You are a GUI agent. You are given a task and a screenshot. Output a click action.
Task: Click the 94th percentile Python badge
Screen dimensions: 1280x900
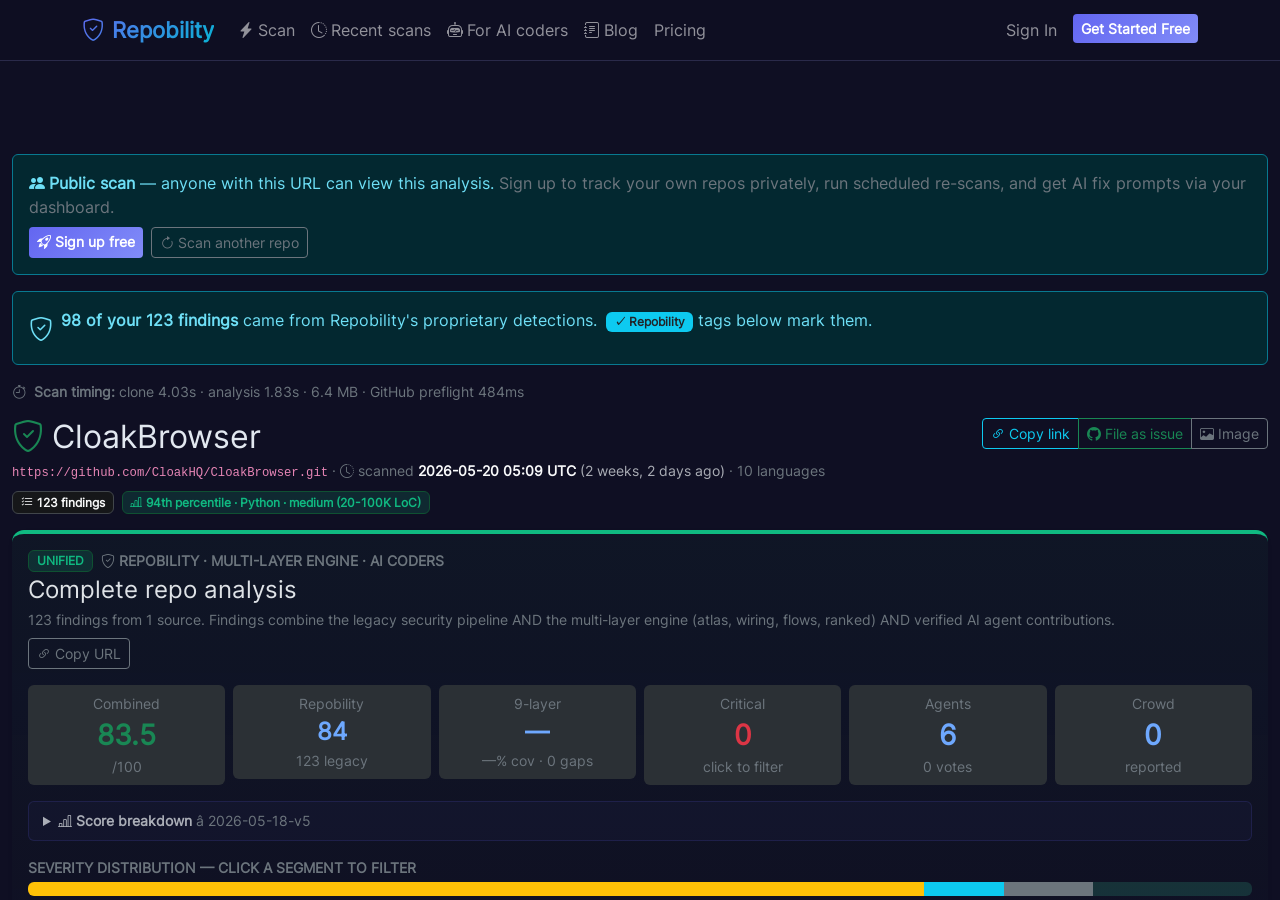pos(276,502)
